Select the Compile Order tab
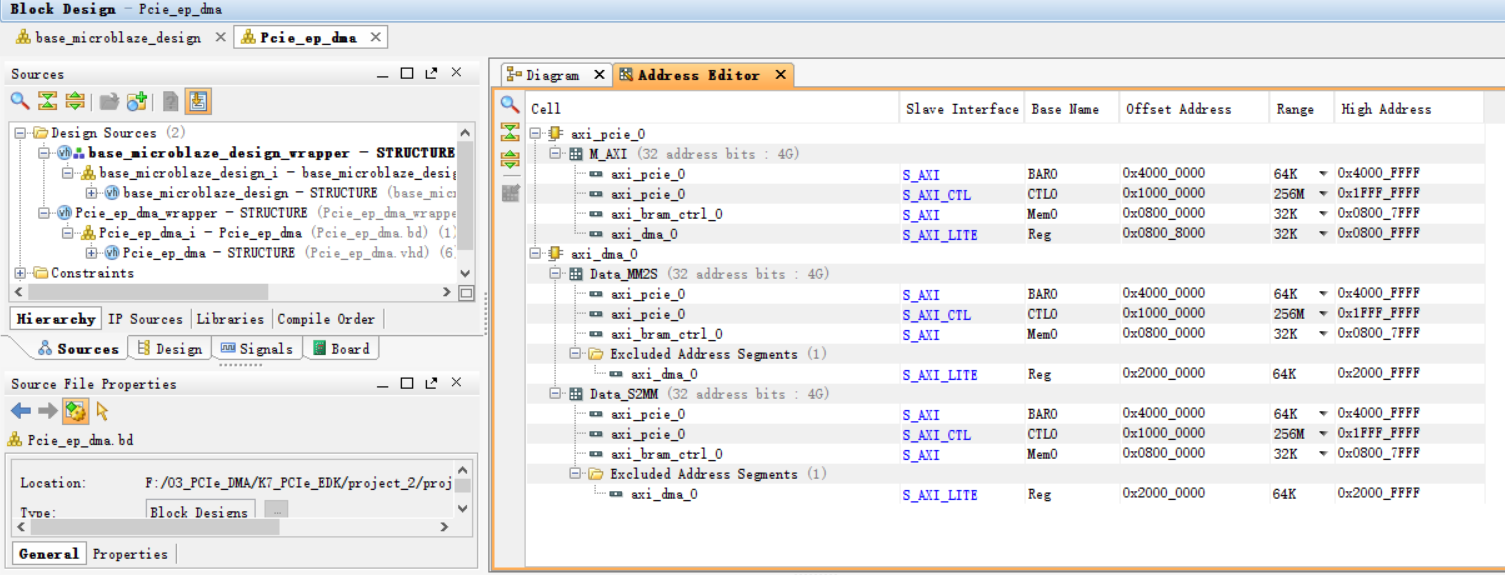The image size is (1505, 575). click(x=326, y=319)
